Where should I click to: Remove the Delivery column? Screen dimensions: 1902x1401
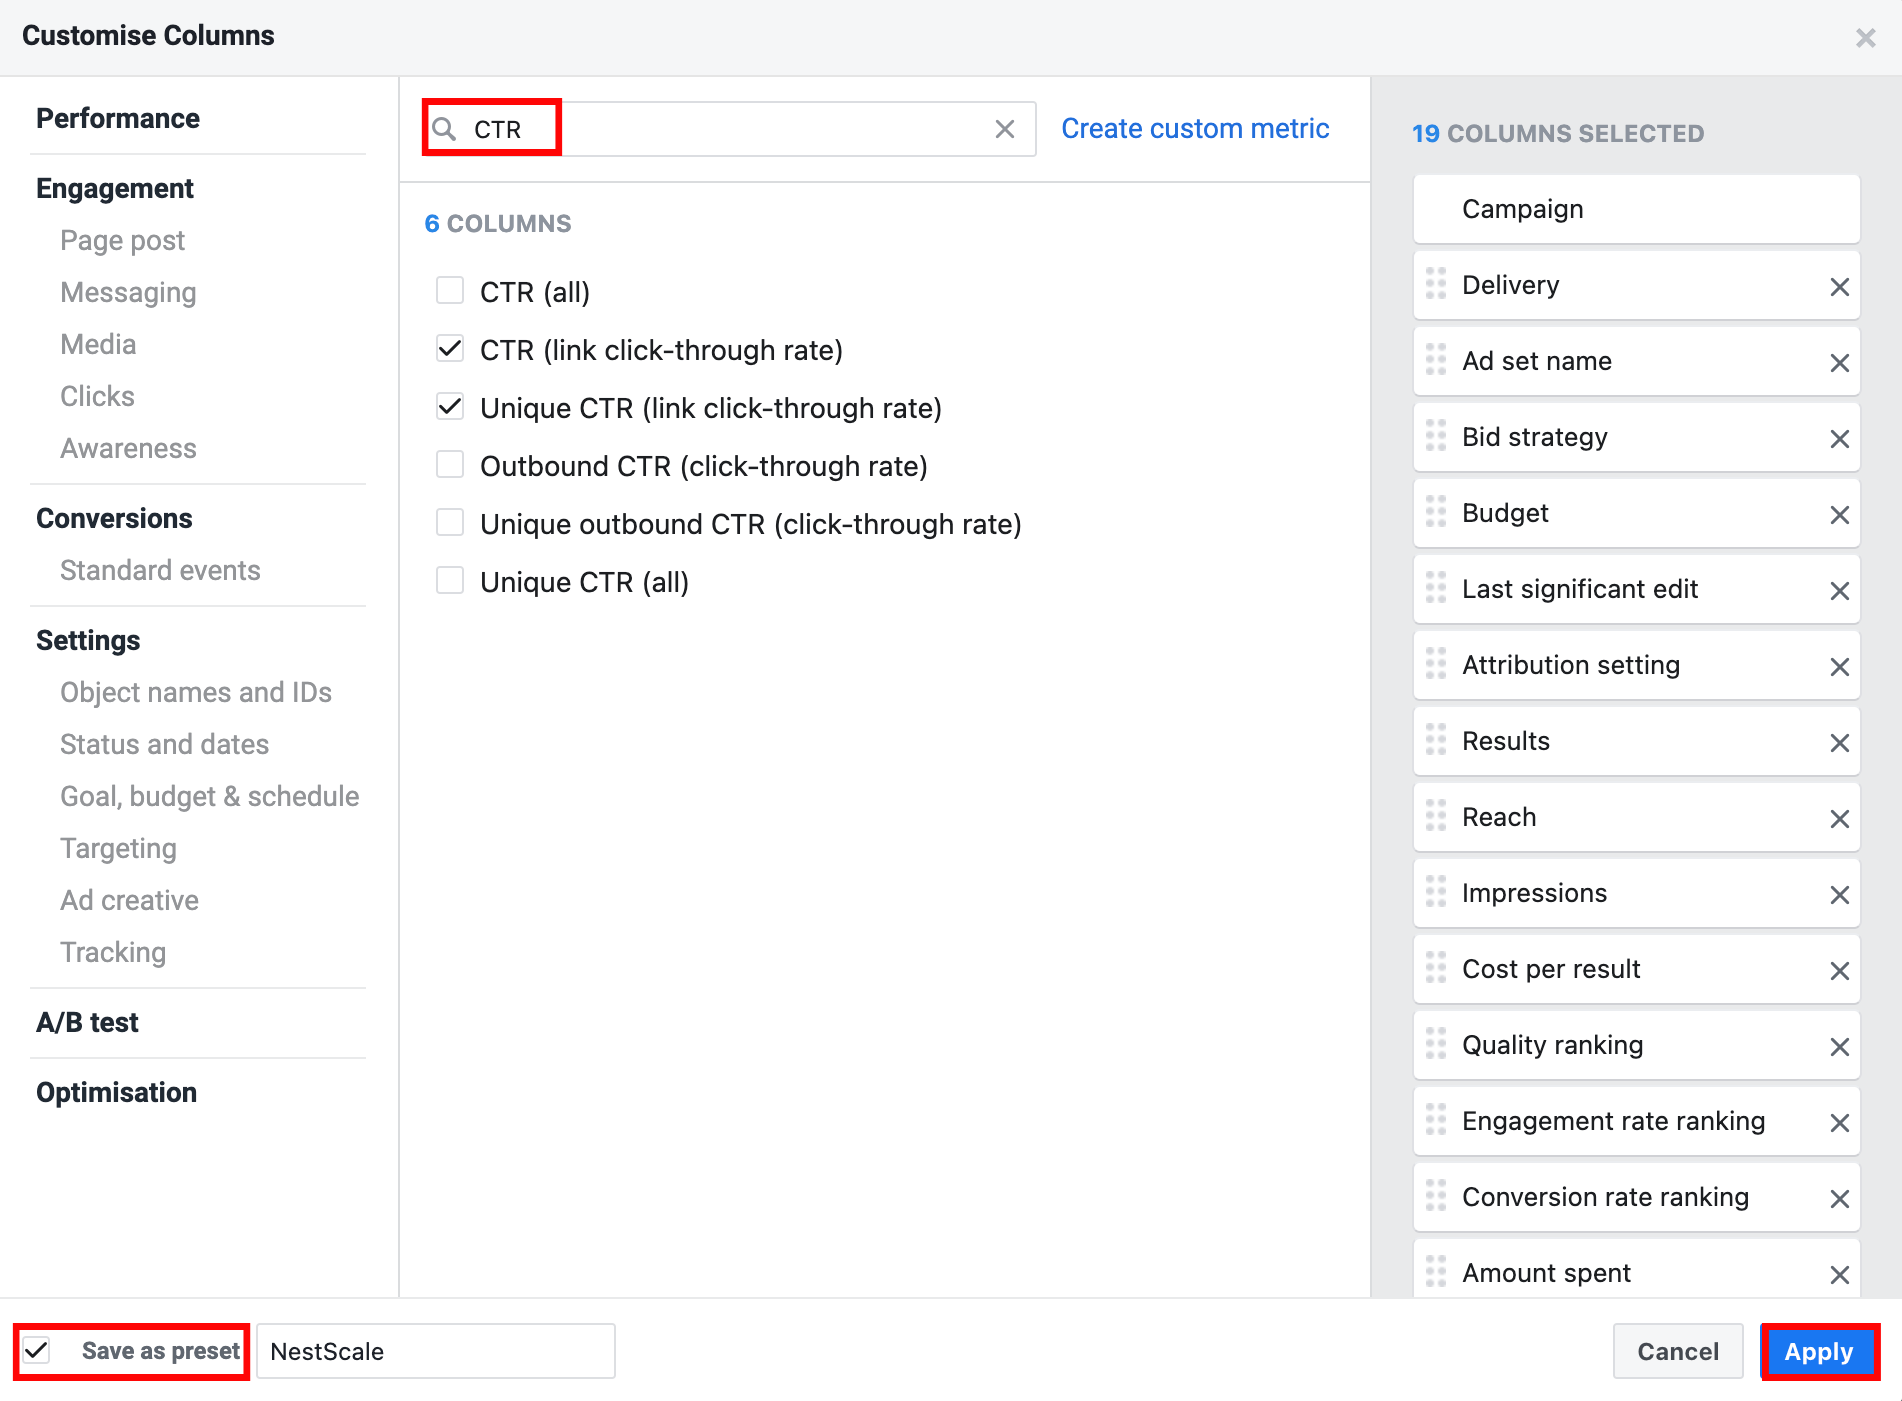[x=1839, y=287]
